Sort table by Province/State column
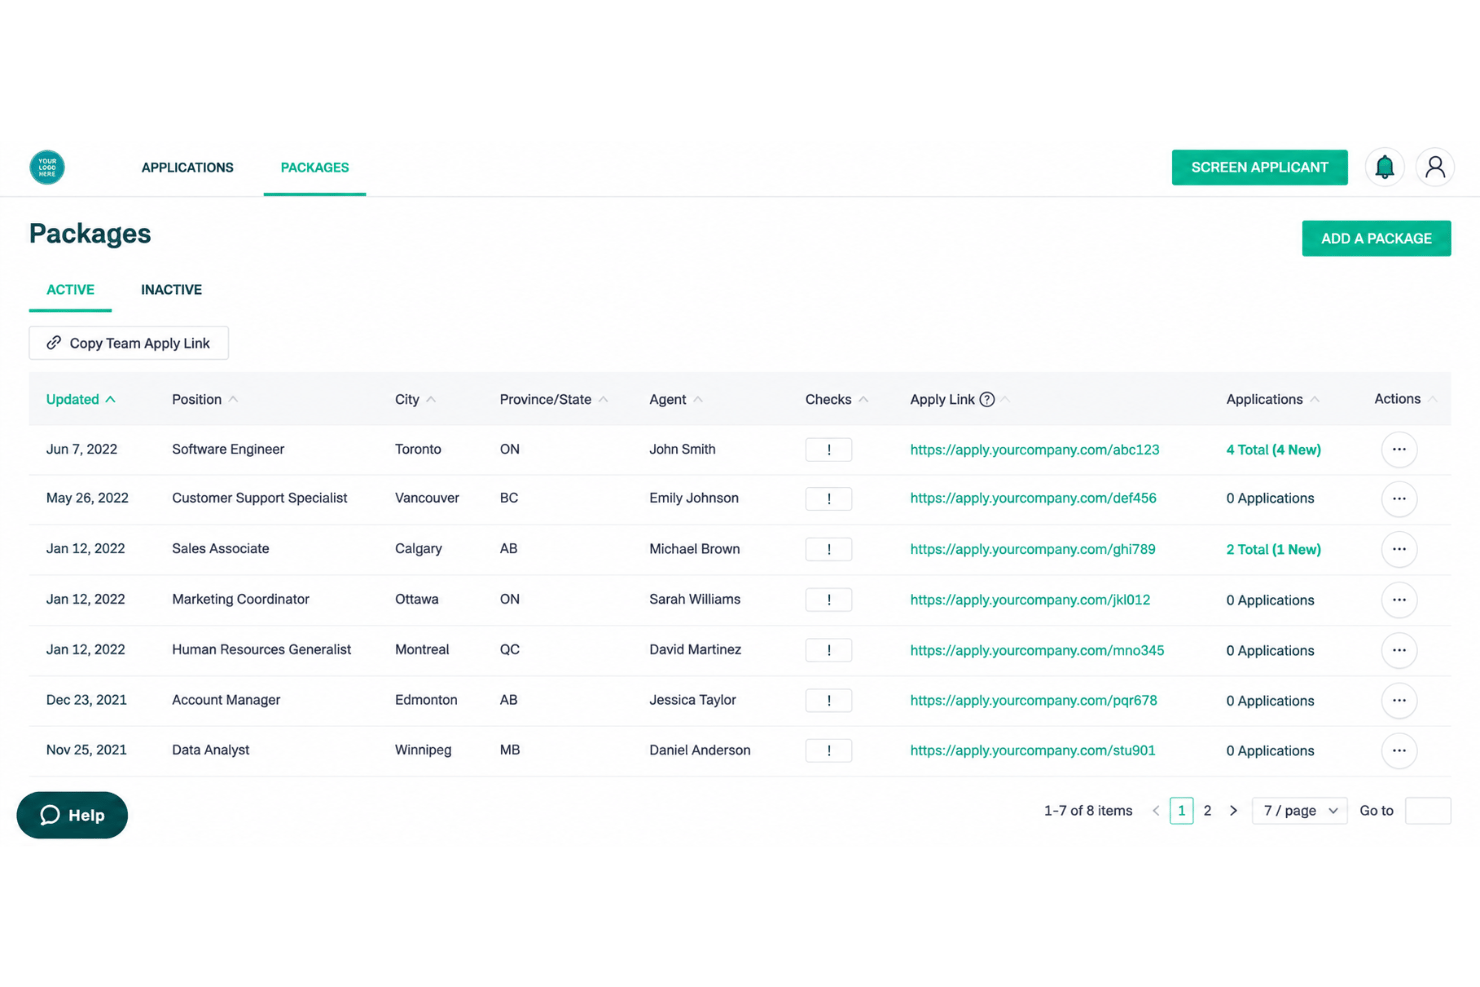 [554, 399]
